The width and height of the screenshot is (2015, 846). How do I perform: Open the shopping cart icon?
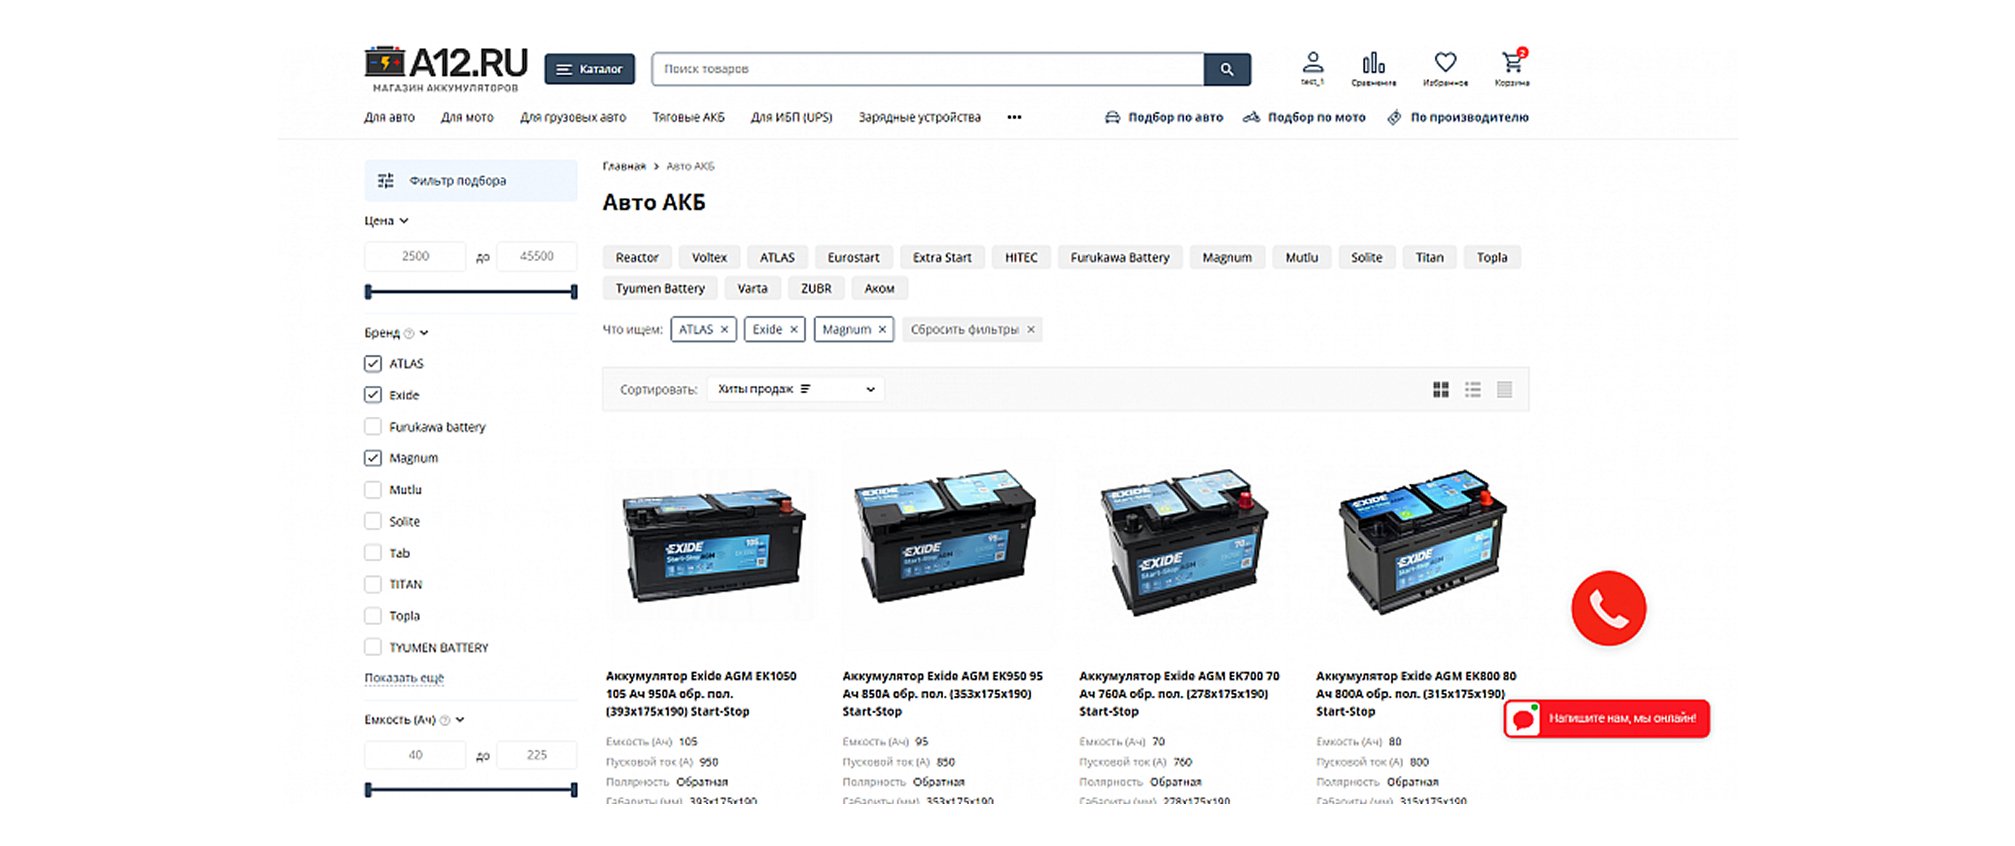1512,63
